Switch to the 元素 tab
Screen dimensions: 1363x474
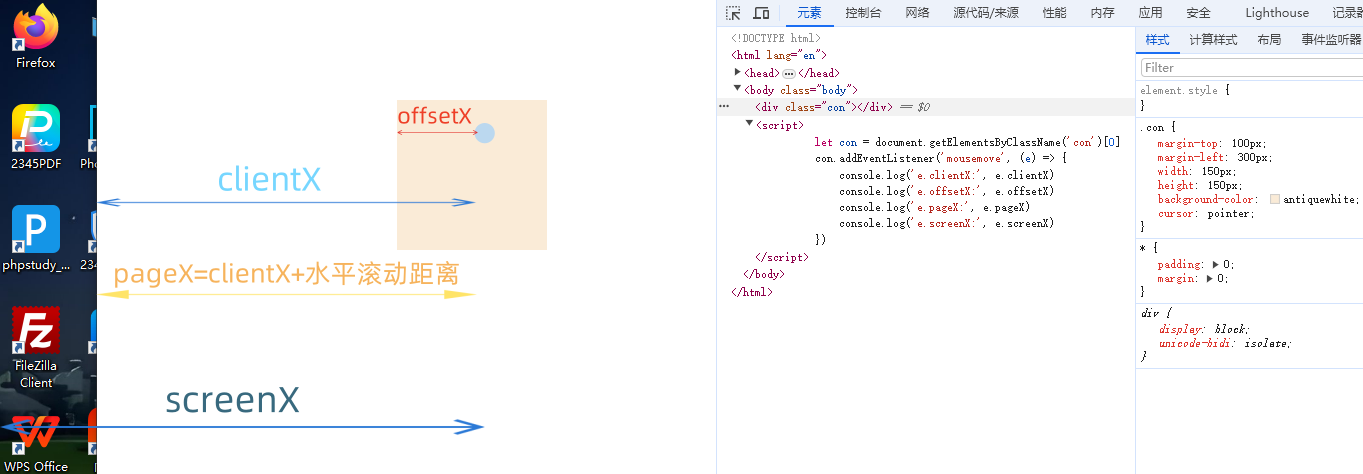coord(809,13)
